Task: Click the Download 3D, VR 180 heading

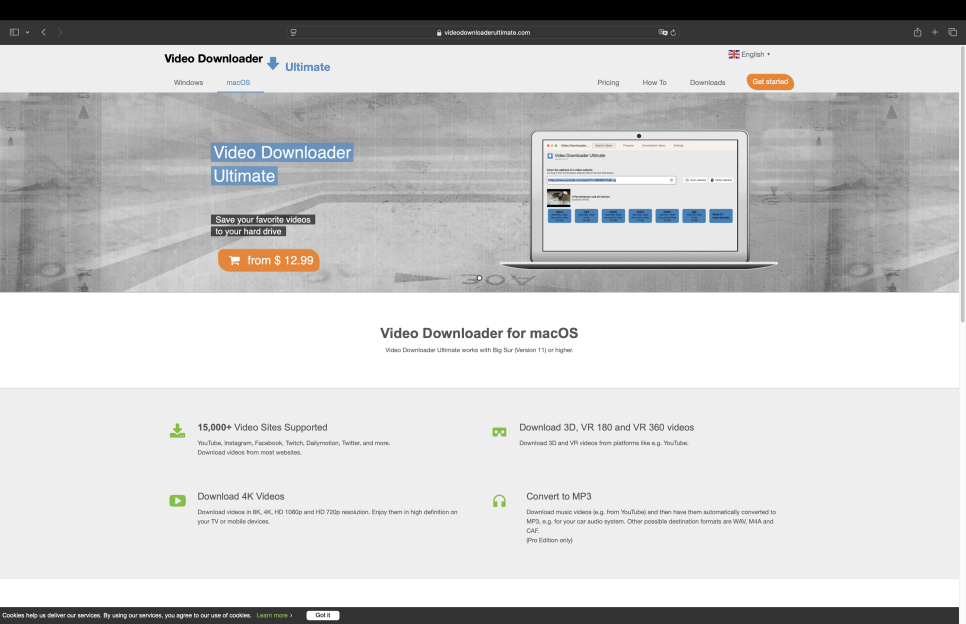Action: (x=606, y=427)
